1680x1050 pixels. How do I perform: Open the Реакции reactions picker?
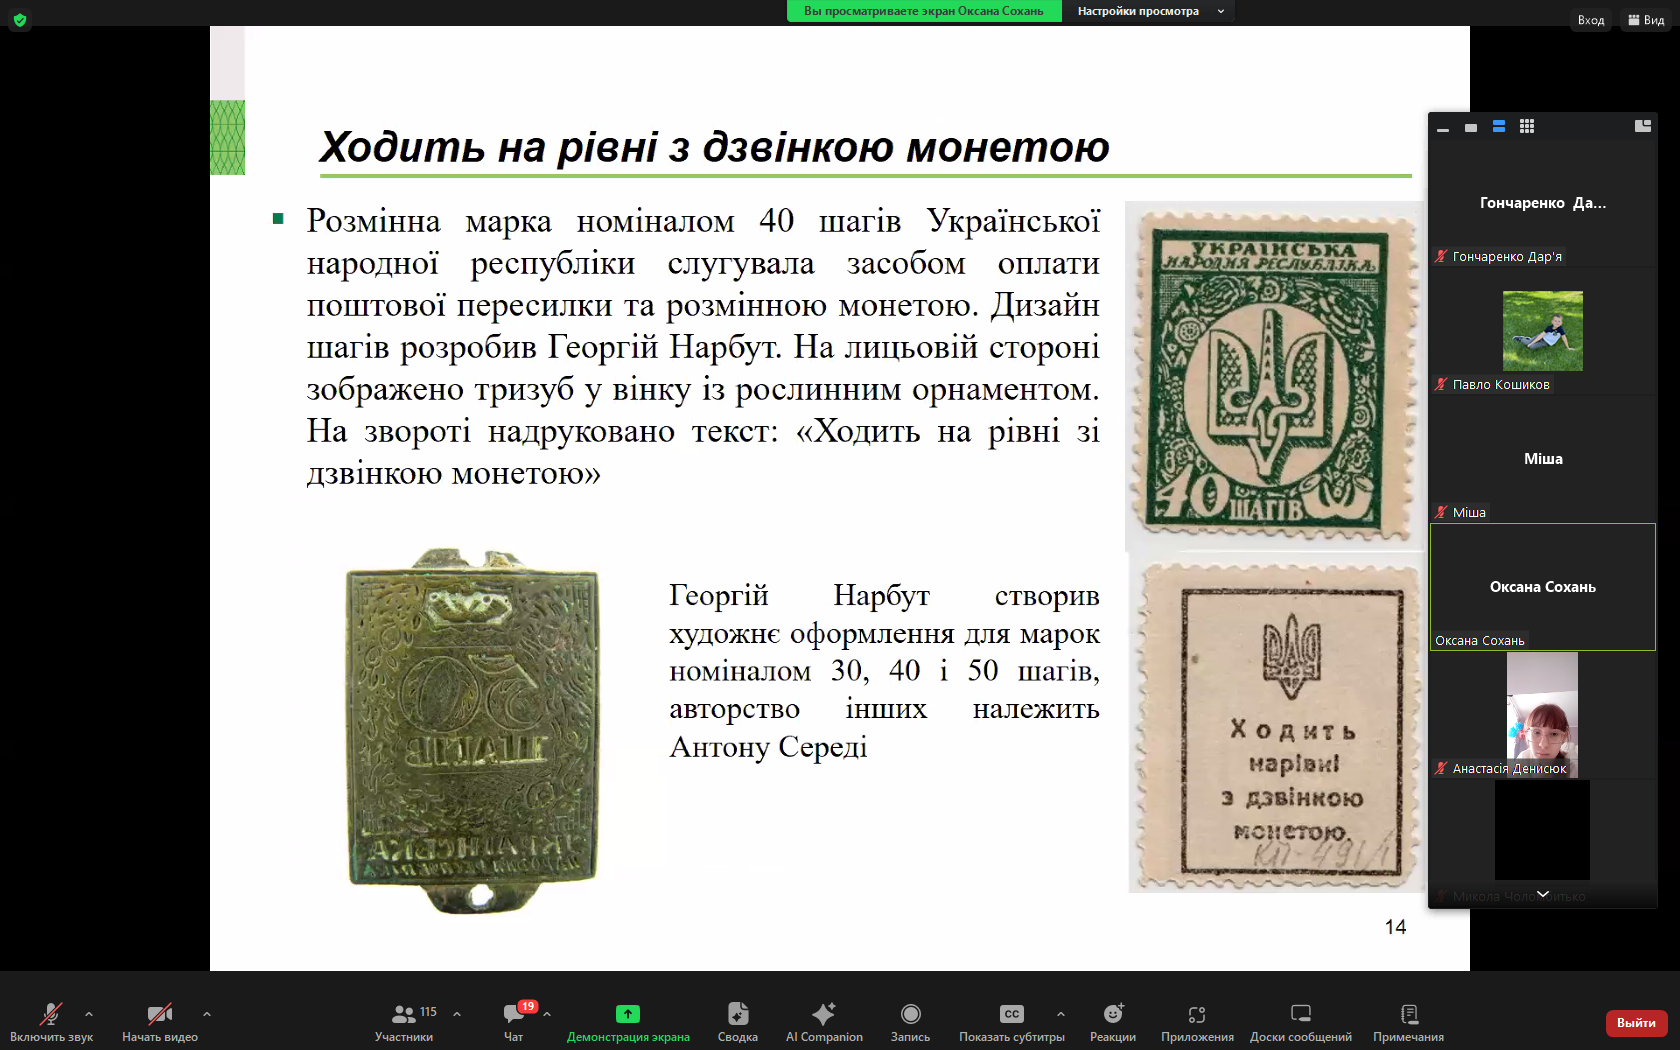tap(1113, 1020)
